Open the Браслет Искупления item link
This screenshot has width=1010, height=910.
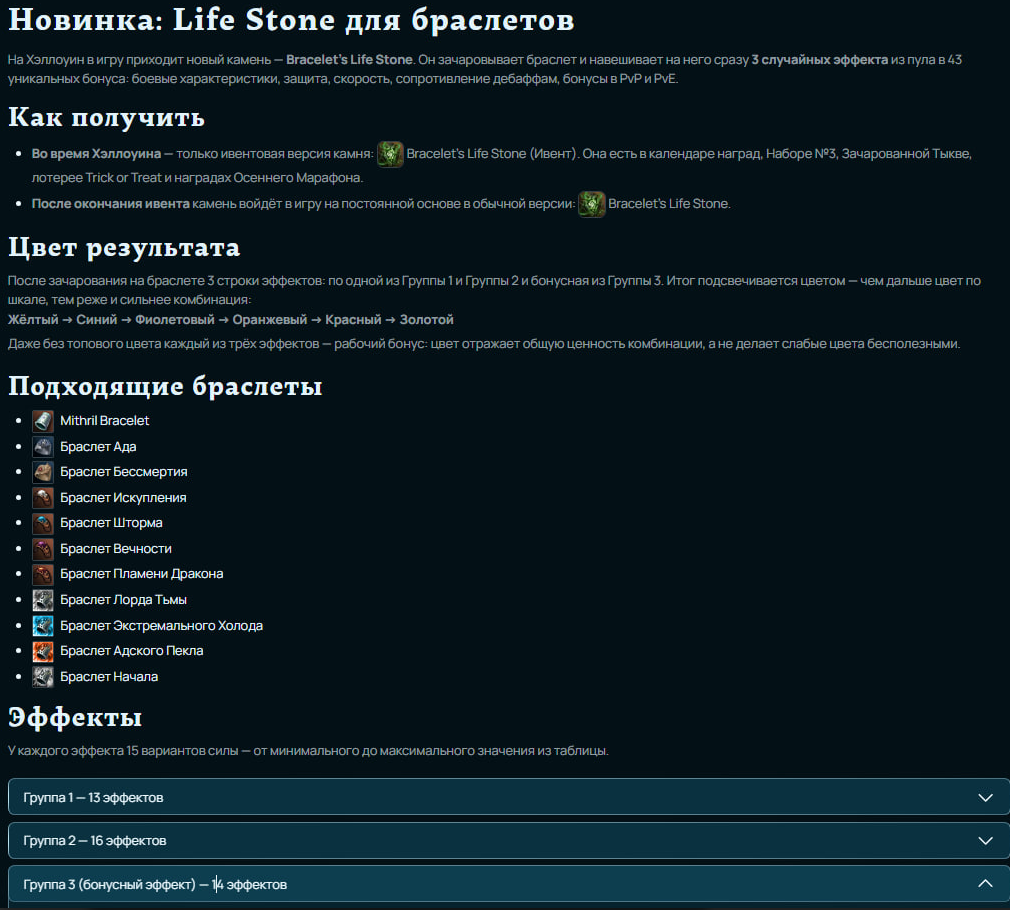[123, 497]
